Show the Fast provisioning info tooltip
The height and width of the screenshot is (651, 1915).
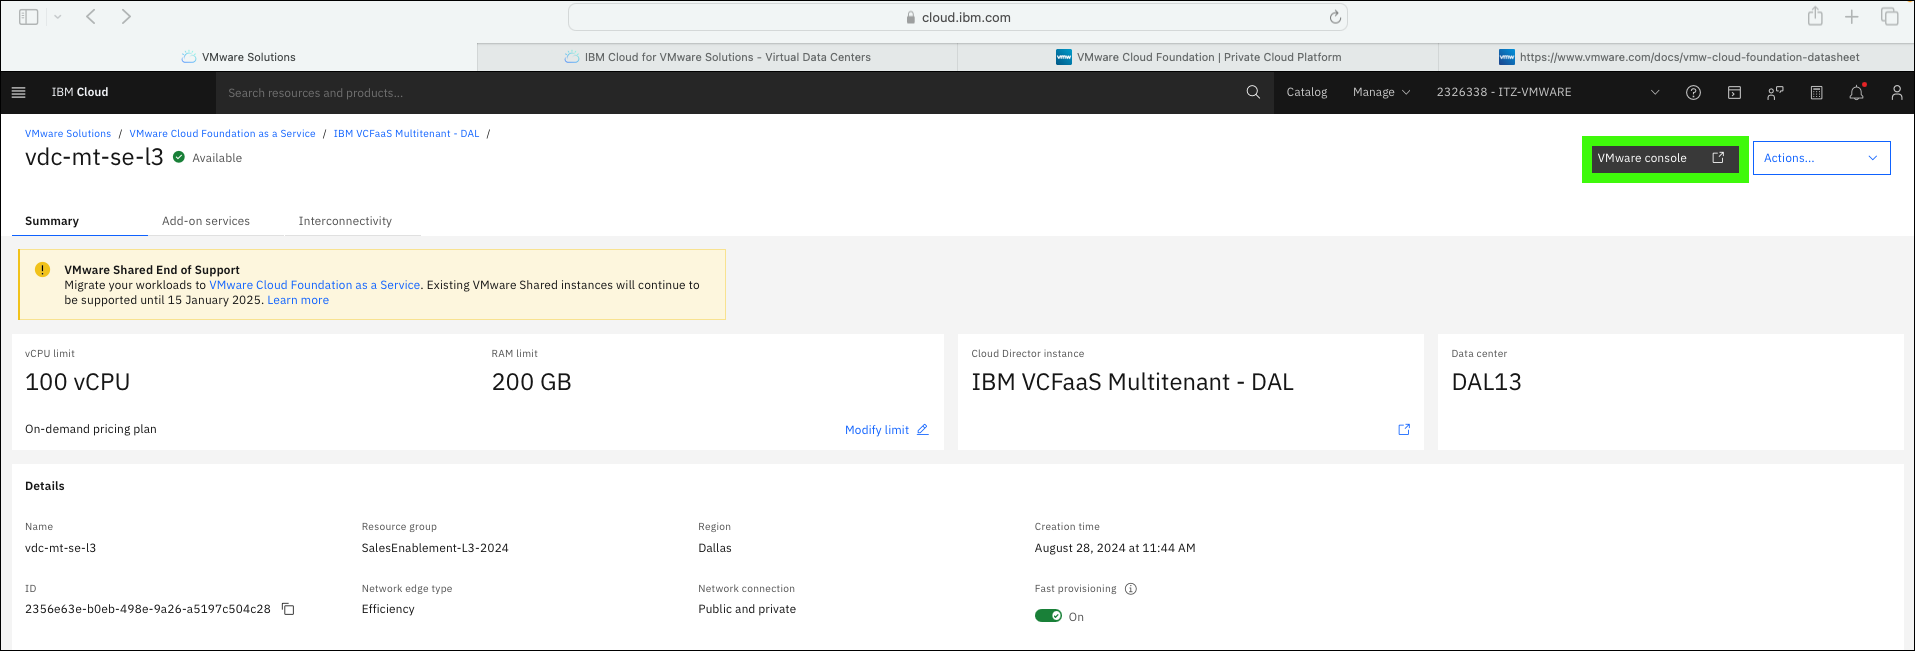click(x=1131, y=589)
